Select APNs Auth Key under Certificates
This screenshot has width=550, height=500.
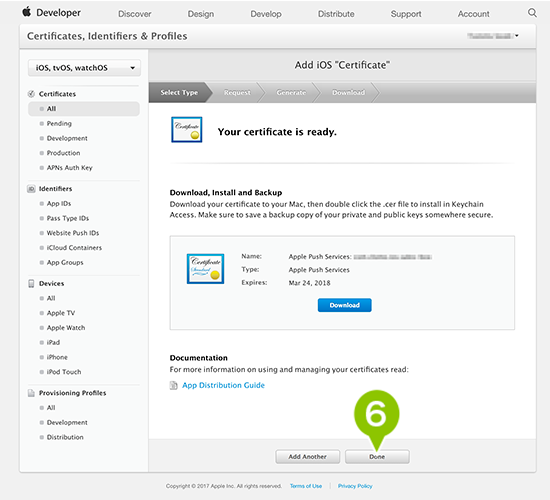click(69, 168)
